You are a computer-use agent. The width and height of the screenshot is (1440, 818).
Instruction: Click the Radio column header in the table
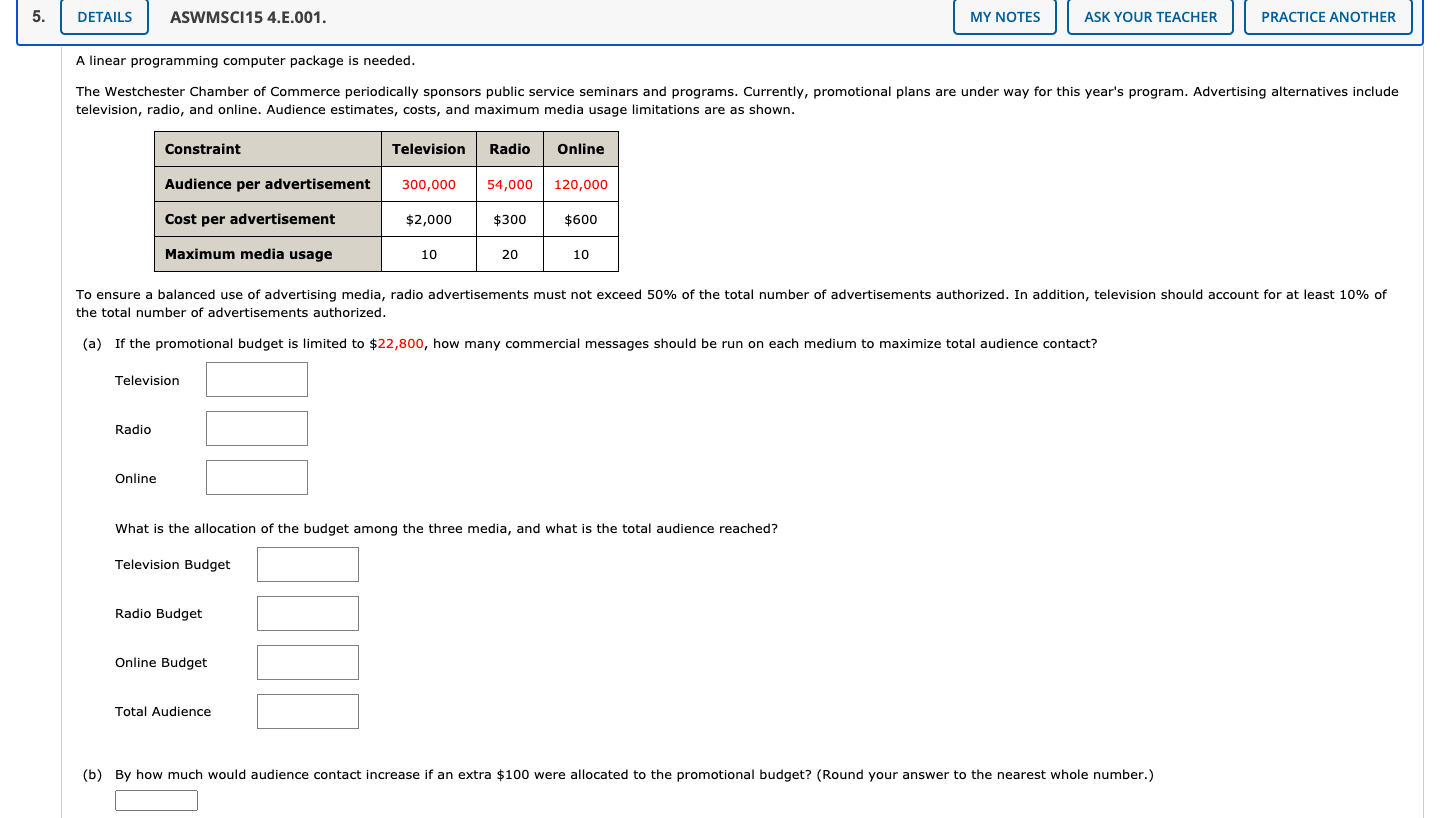coord(509,148)
